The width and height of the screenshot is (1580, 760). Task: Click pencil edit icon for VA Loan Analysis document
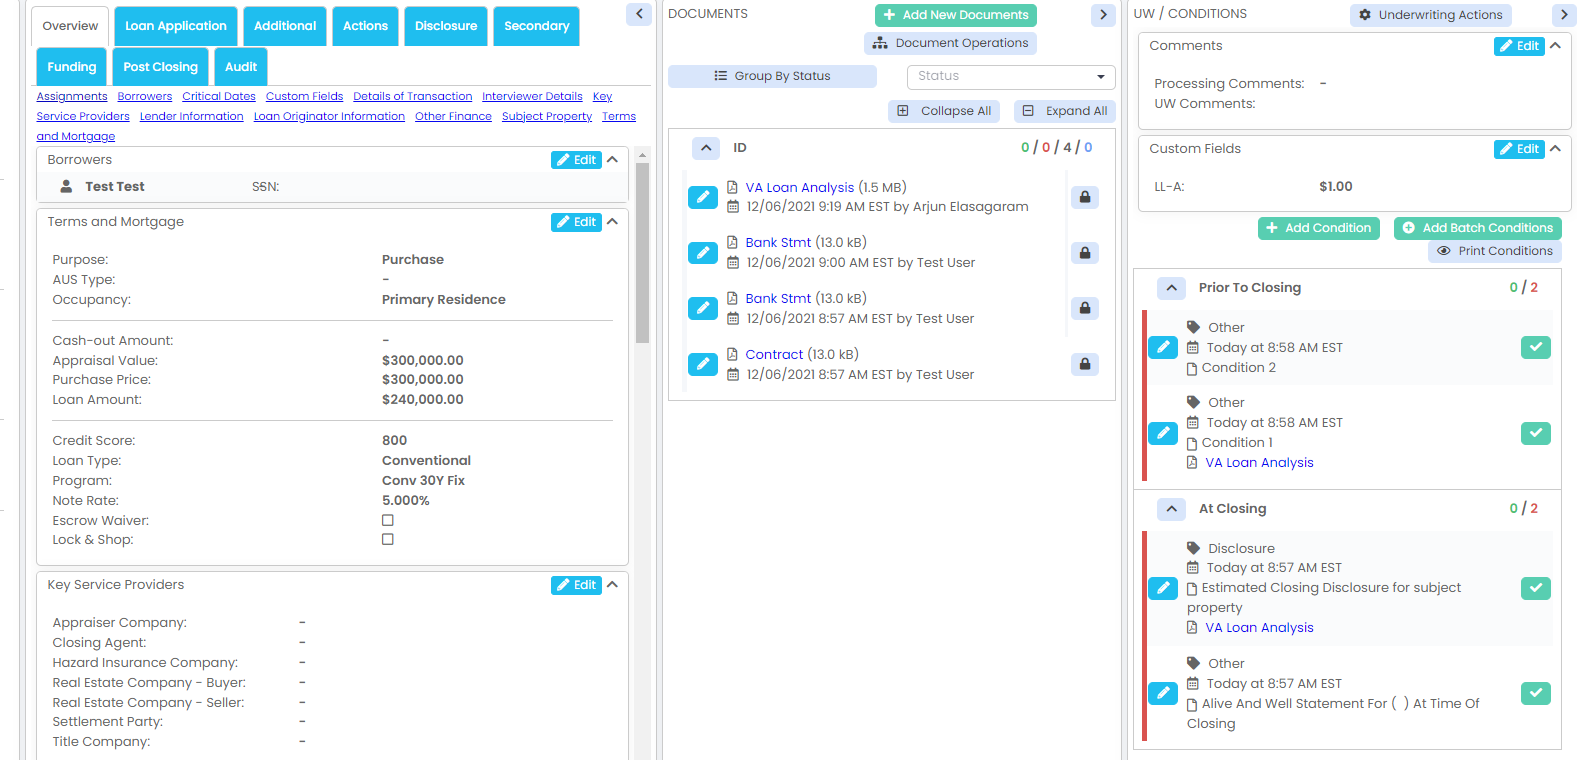pos(702,197)
